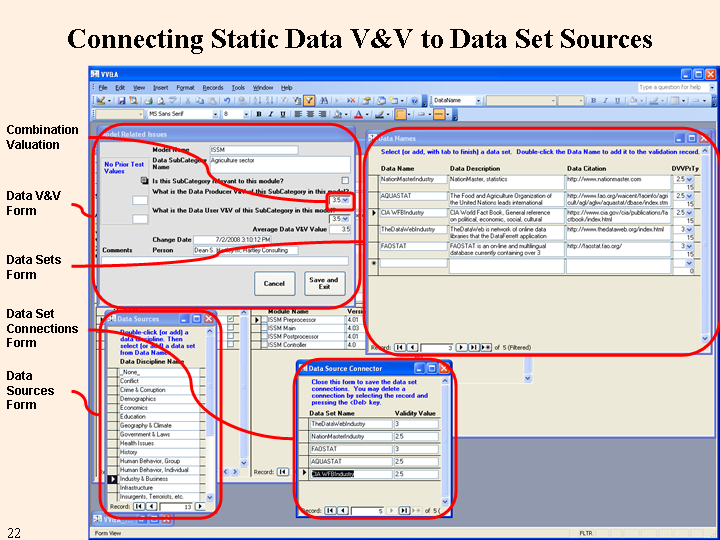Image resolution: width=720 pixels, height=540 pixels.
Task: Open the Records menu
Action: tap(212, 88)
